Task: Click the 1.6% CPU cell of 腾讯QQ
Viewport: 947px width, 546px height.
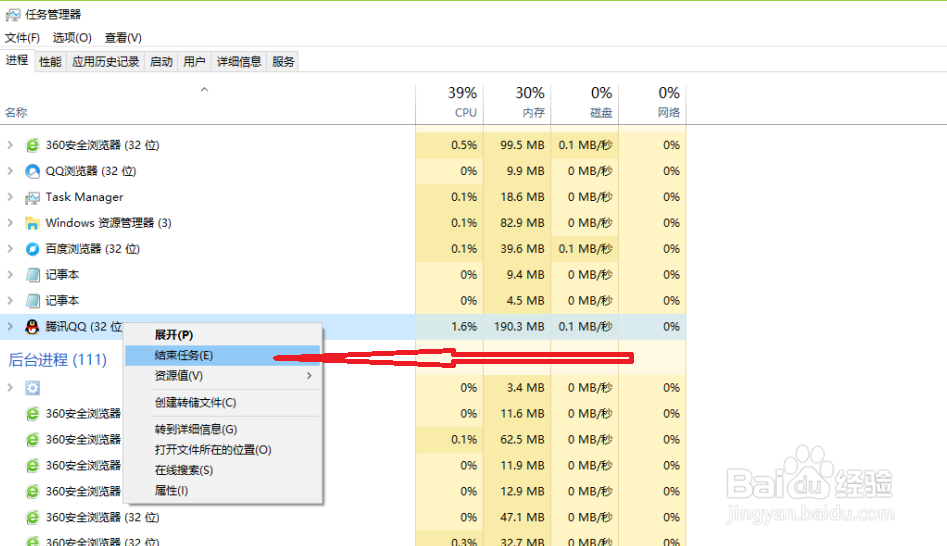Action: pyautogui.click(x=450, y=327)
